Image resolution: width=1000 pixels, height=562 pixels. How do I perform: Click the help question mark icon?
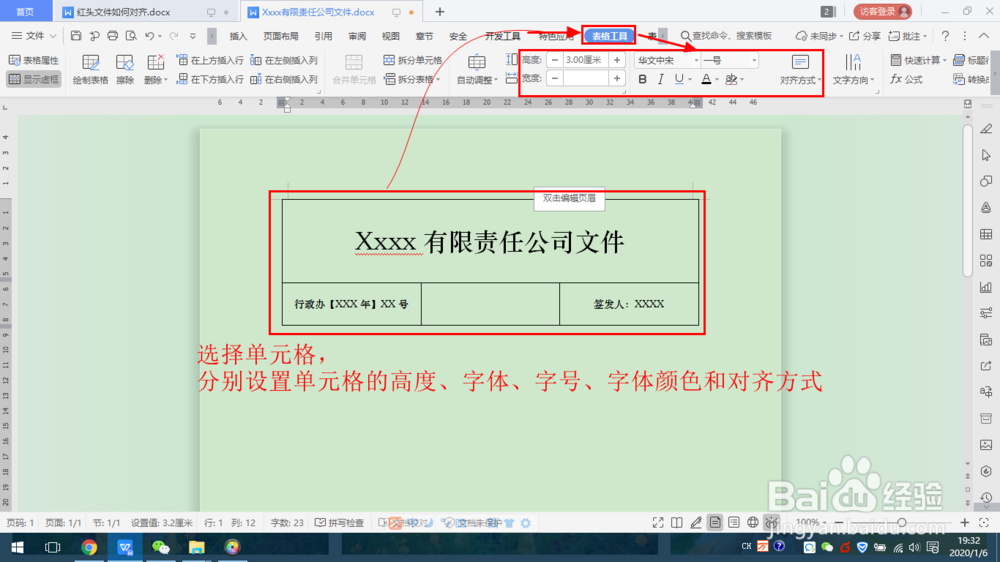pos(945,36)
